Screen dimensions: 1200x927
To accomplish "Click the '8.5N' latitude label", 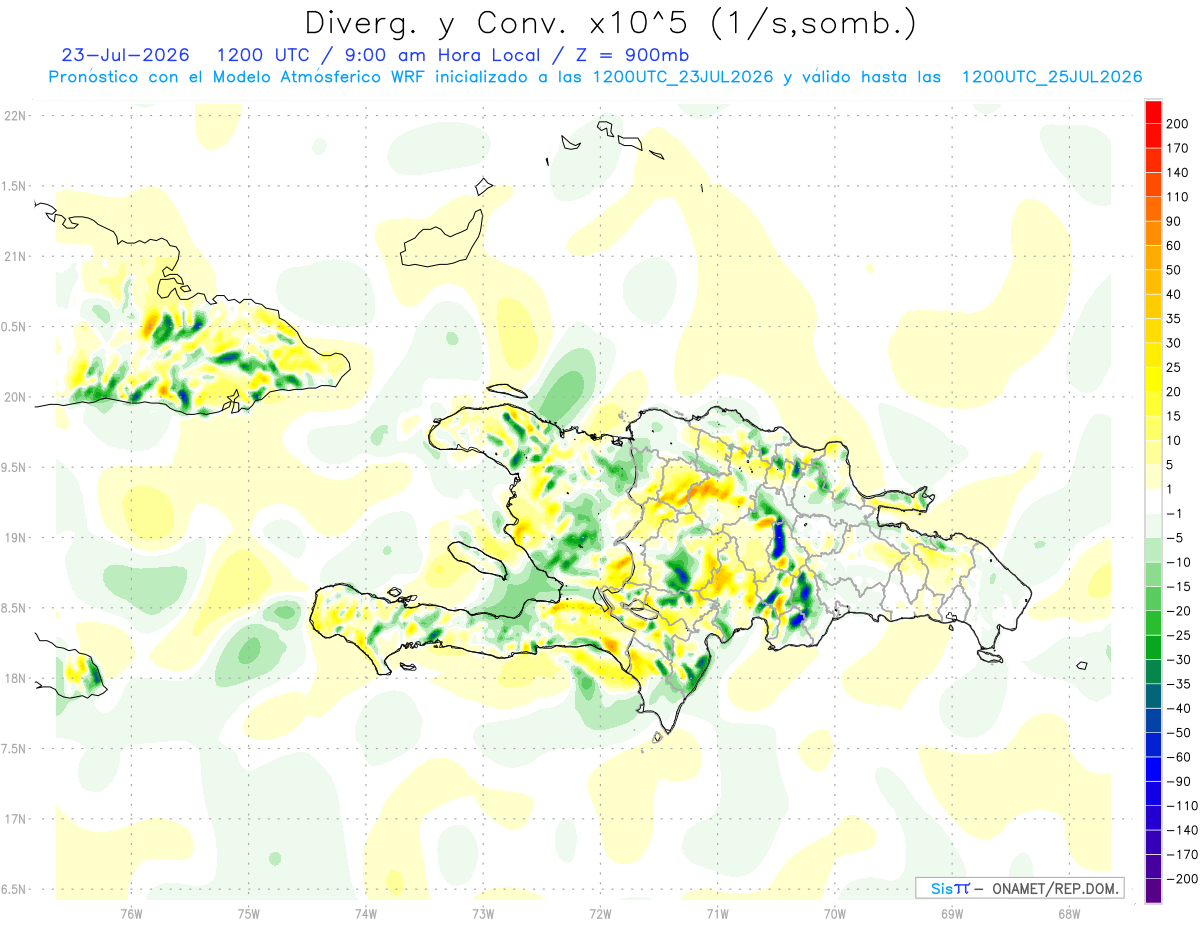I will pos(14,608).
